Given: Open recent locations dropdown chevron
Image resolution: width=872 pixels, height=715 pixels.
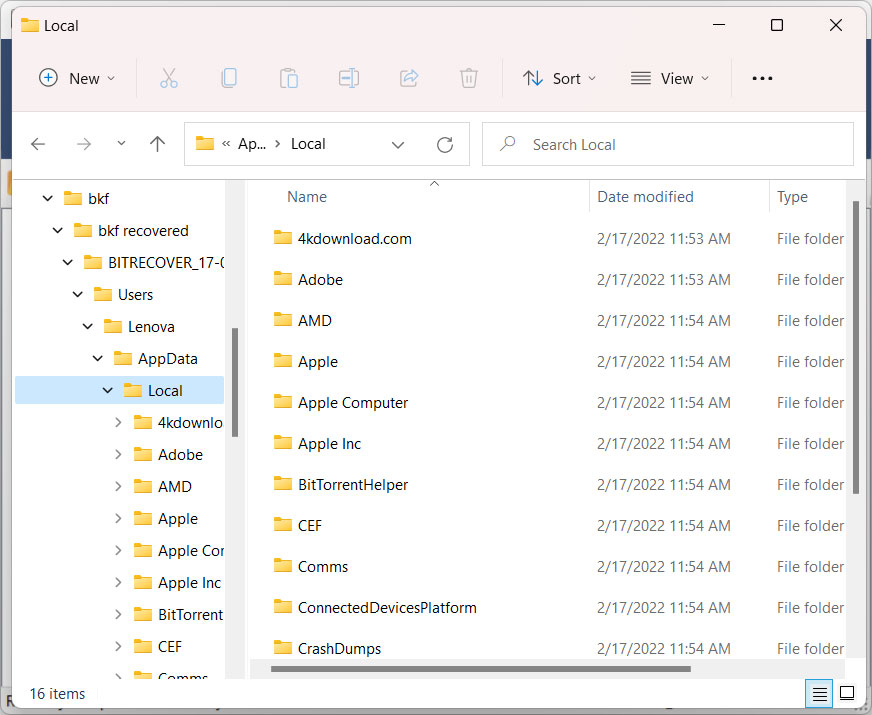Looking at the screenshot, I should coord(121,143).
